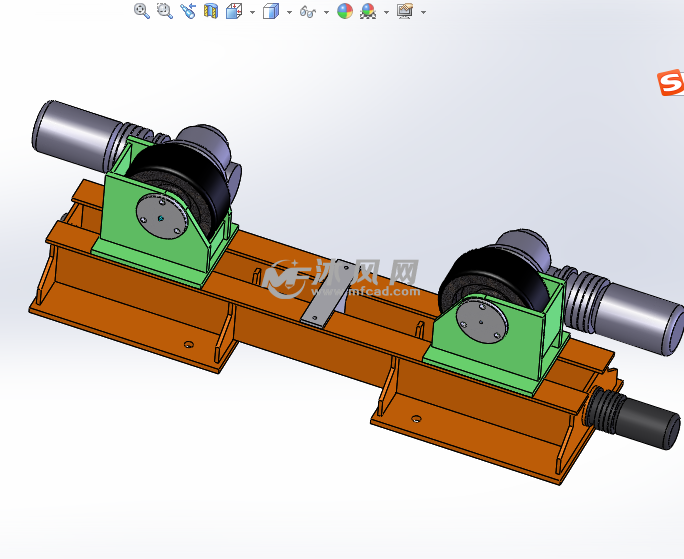Click the View Settings monitor icon
Image resolution: width=684 pixels, height=559 pixels.
[405, 11]
